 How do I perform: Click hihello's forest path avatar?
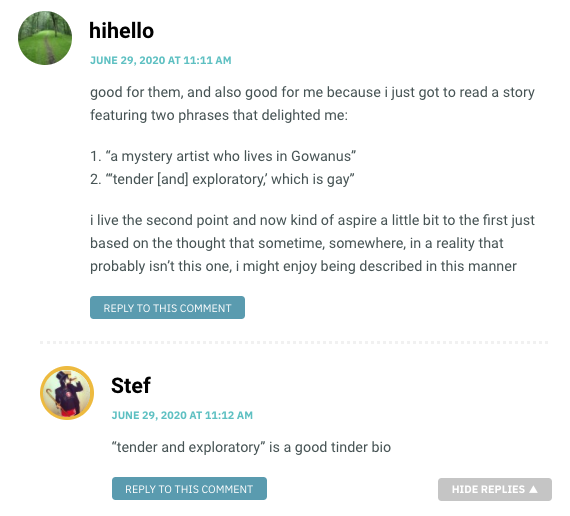(x=45, y=38)
